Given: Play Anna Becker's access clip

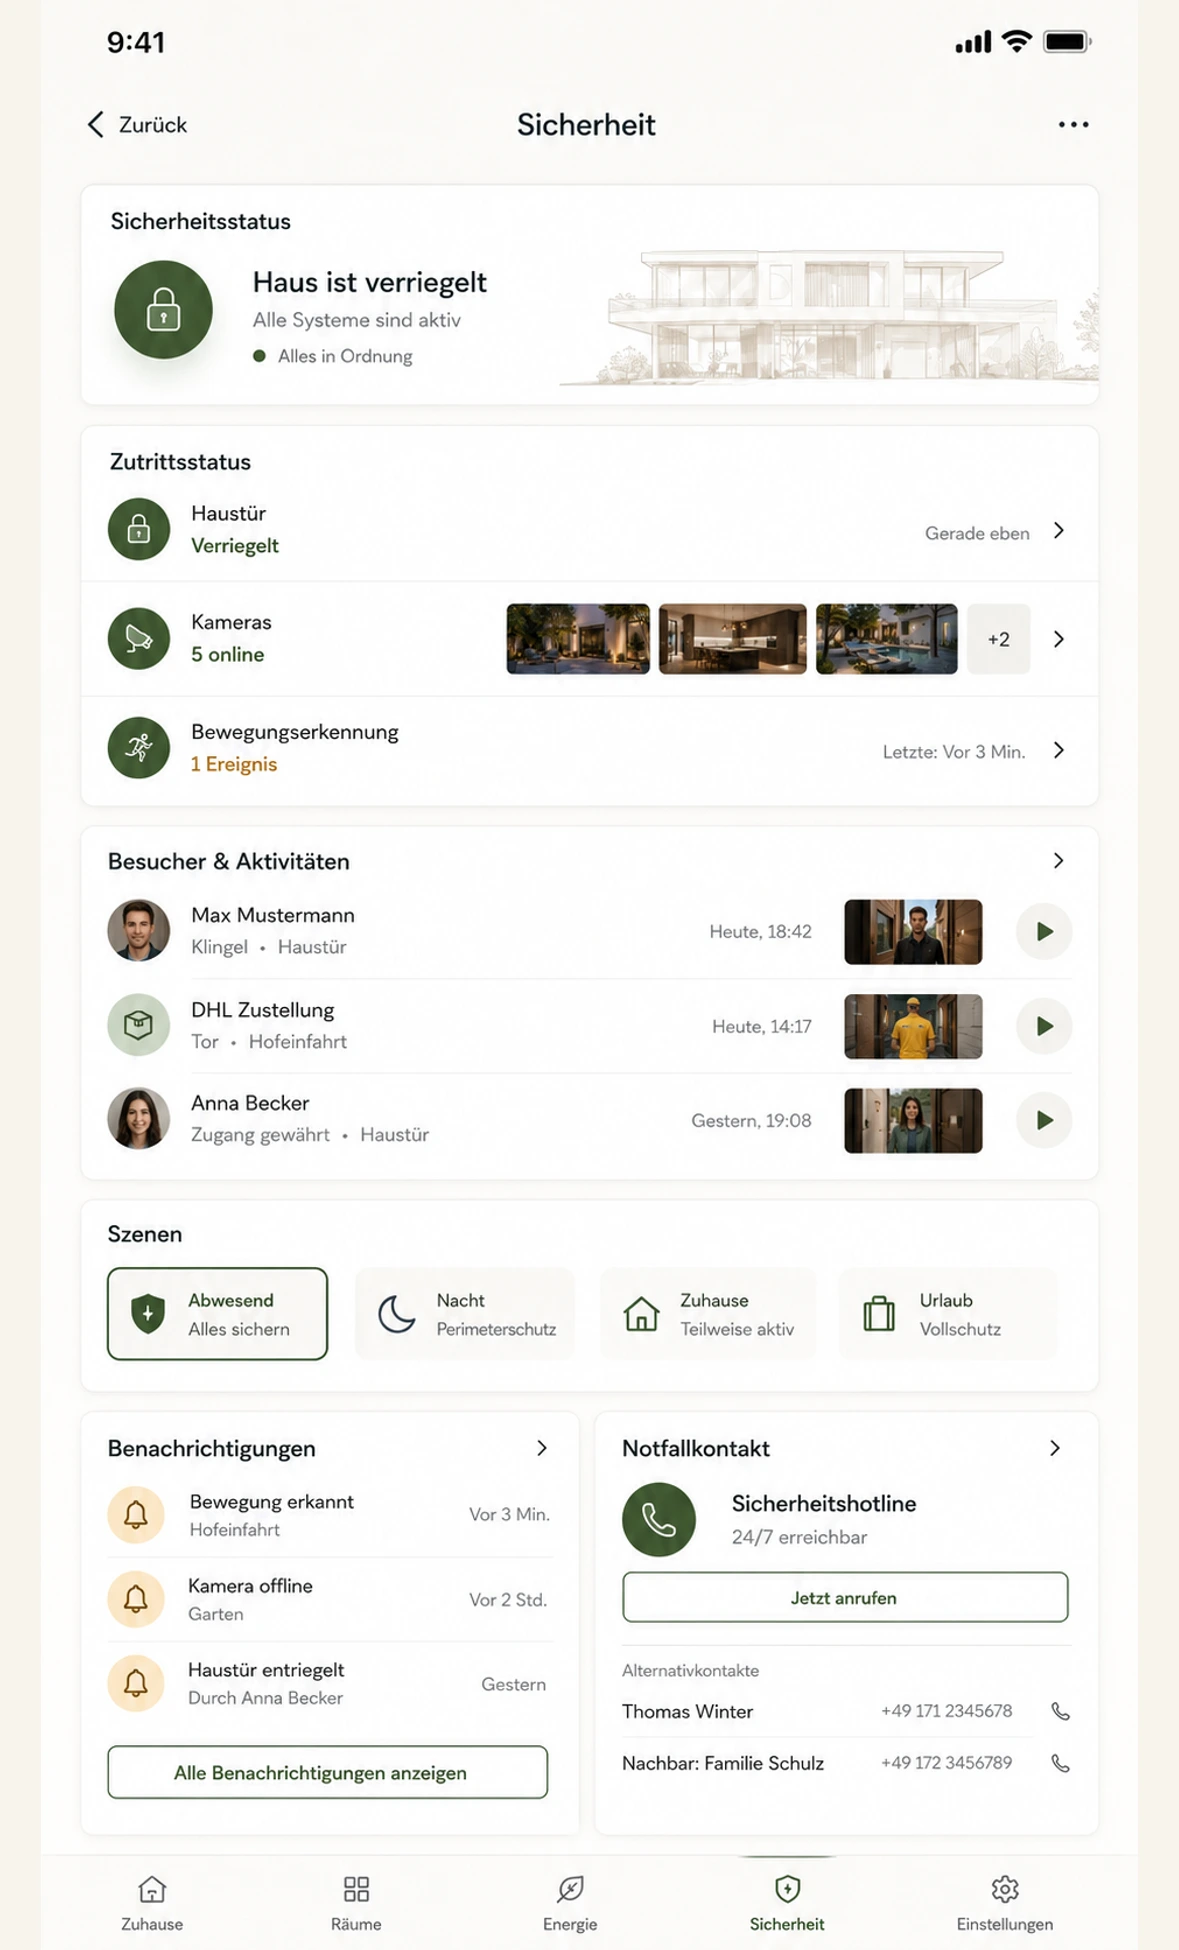Looking at the screenshot, I should coord(1044,1120).
